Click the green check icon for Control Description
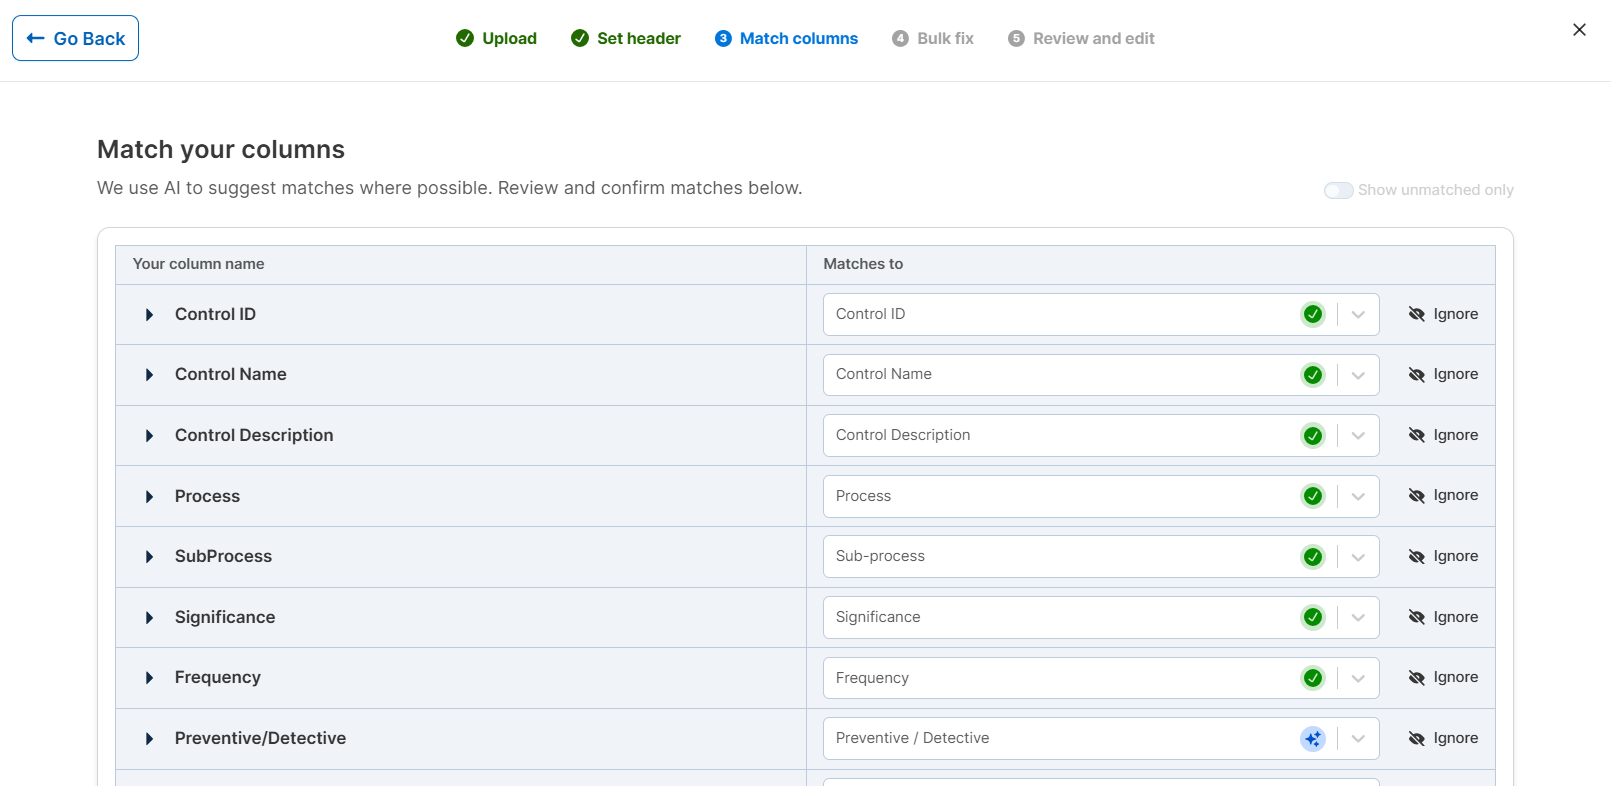 [1313, 435]
